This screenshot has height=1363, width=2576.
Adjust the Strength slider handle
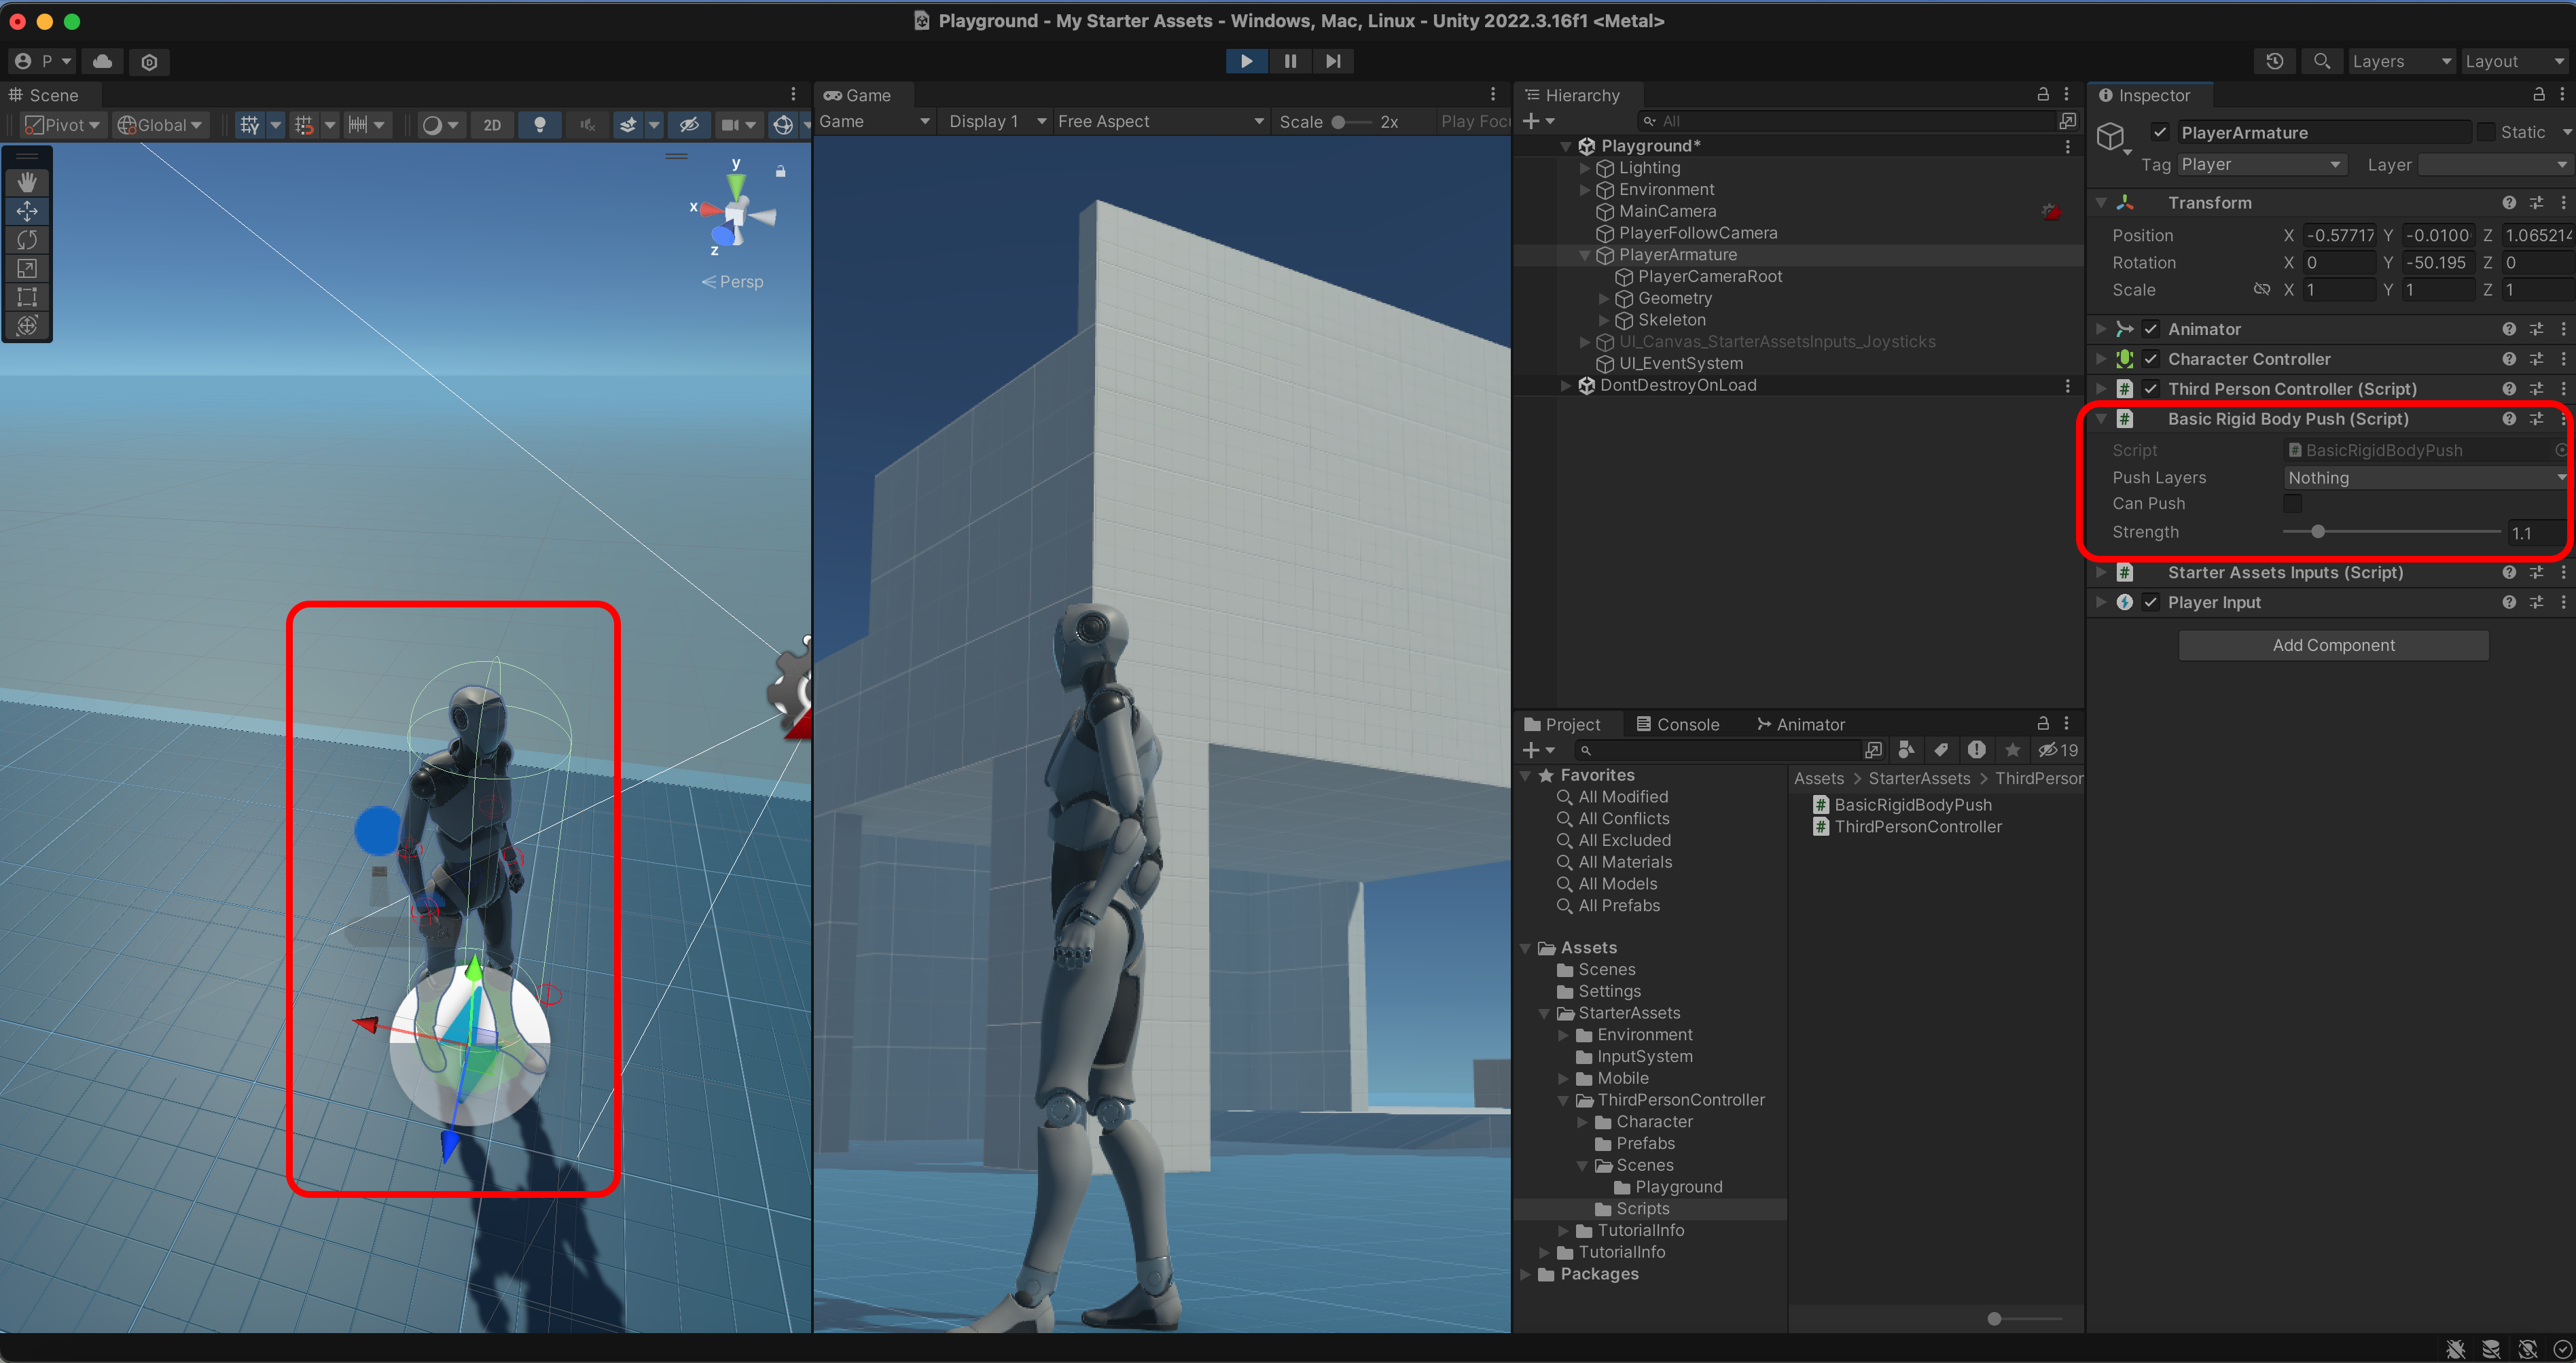coord(2317,532)
